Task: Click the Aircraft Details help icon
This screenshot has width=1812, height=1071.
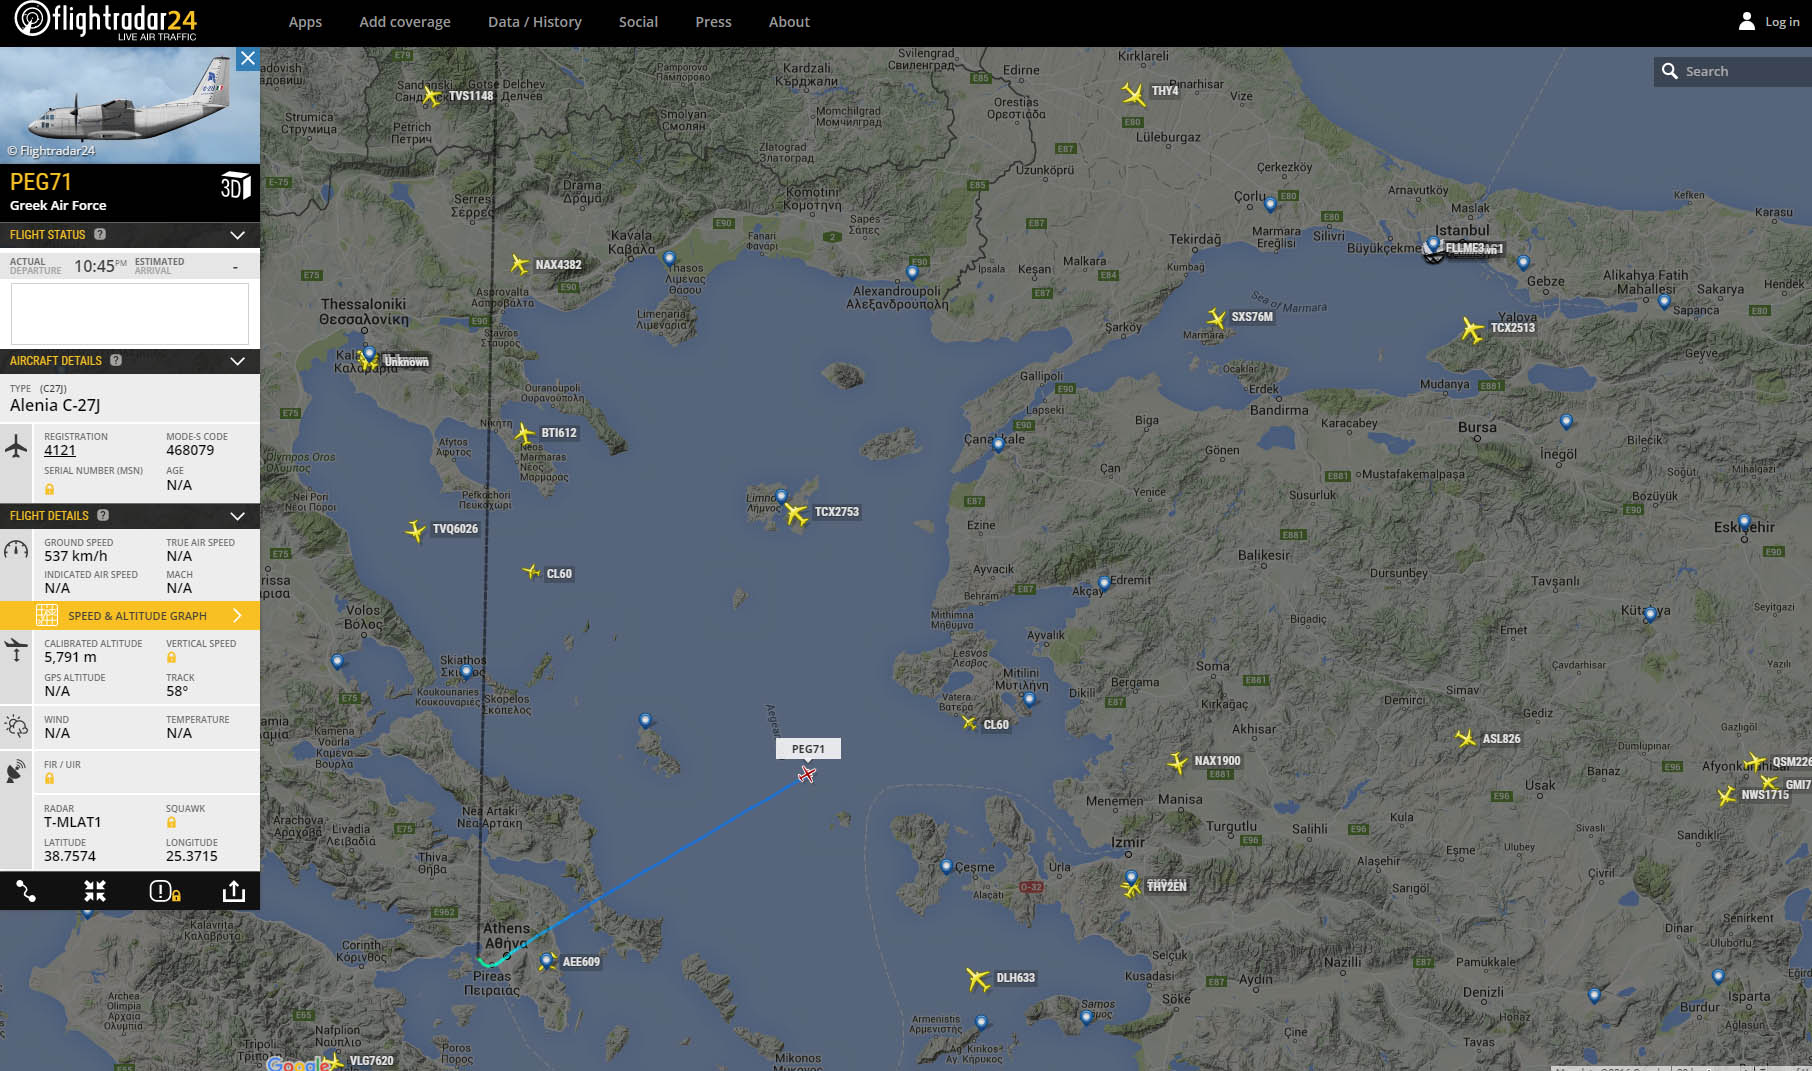Action: [116, 360]
